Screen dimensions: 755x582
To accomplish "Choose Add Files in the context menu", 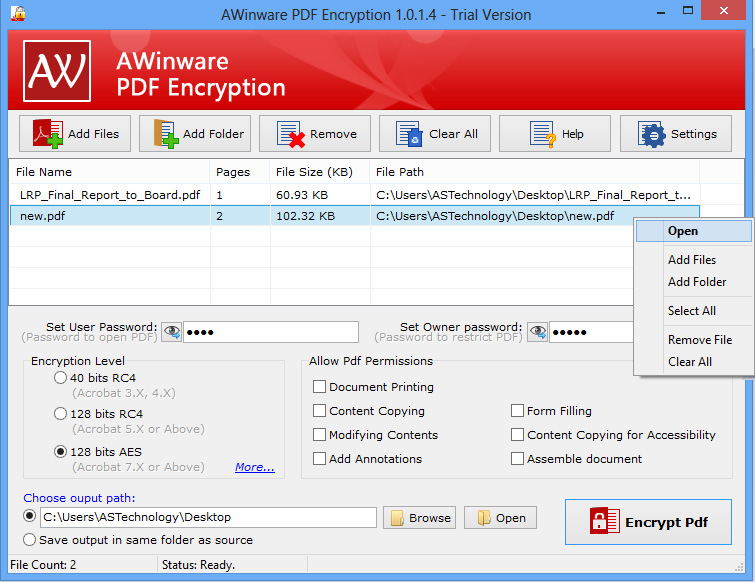I will tap(692, 260).
